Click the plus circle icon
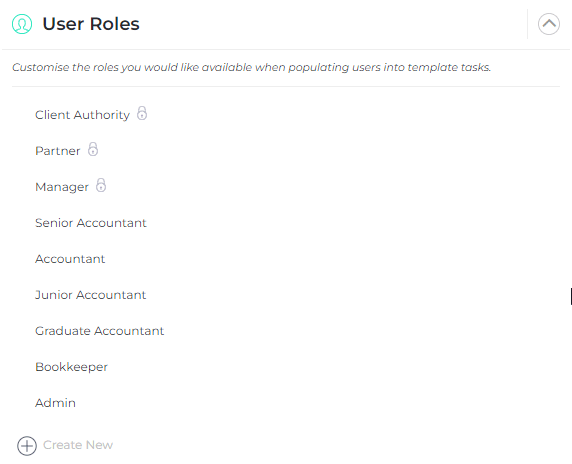Image resolution: width=572 pixels, height=464 pixels. (27, 446)
